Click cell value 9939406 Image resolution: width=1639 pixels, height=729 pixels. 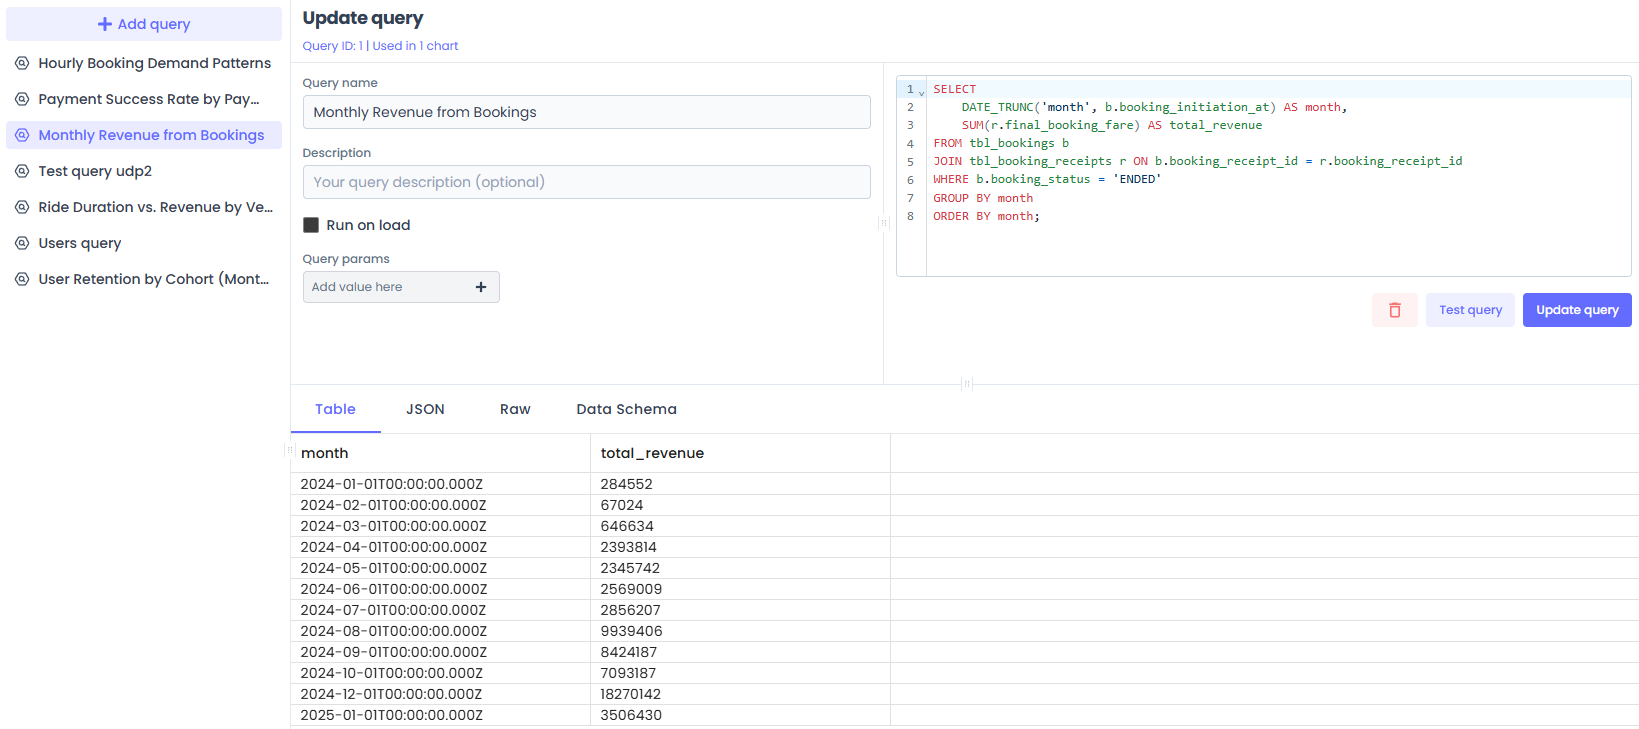click(740, 631)
